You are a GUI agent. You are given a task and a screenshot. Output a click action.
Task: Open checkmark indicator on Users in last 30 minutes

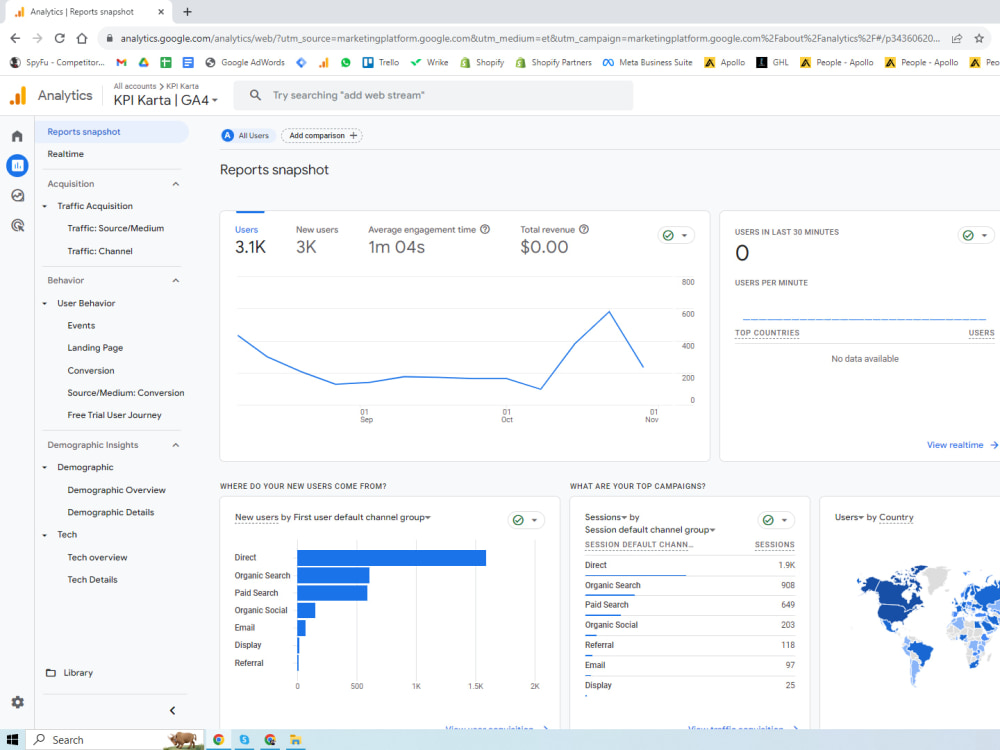tap(976, 235)
